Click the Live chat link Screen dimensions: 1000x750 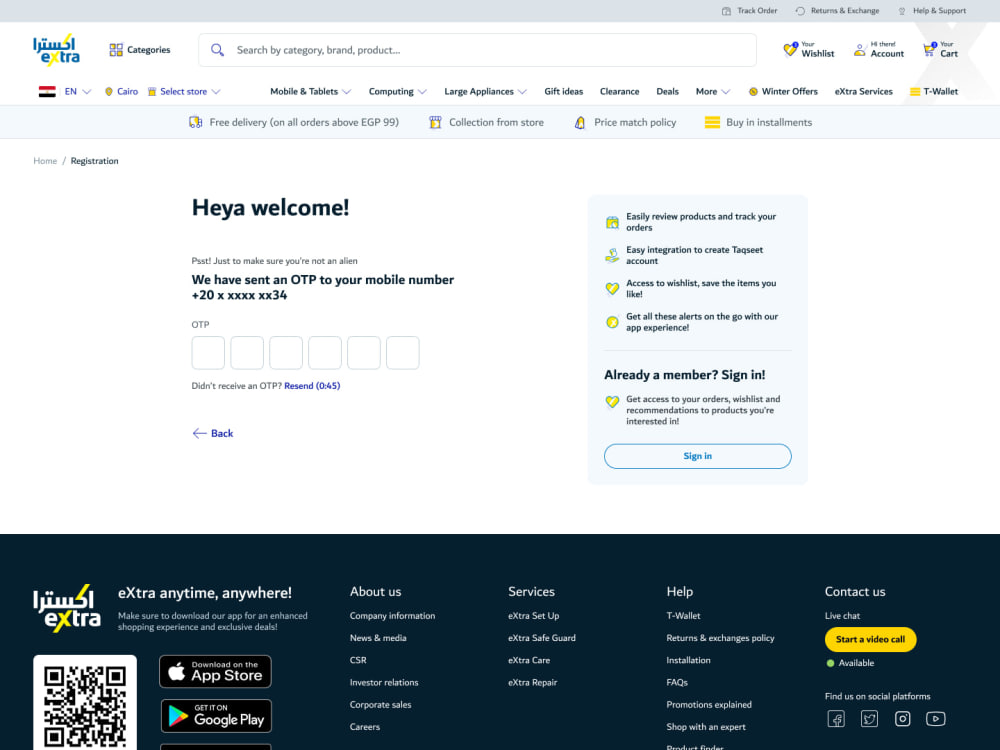pos(842,616)
